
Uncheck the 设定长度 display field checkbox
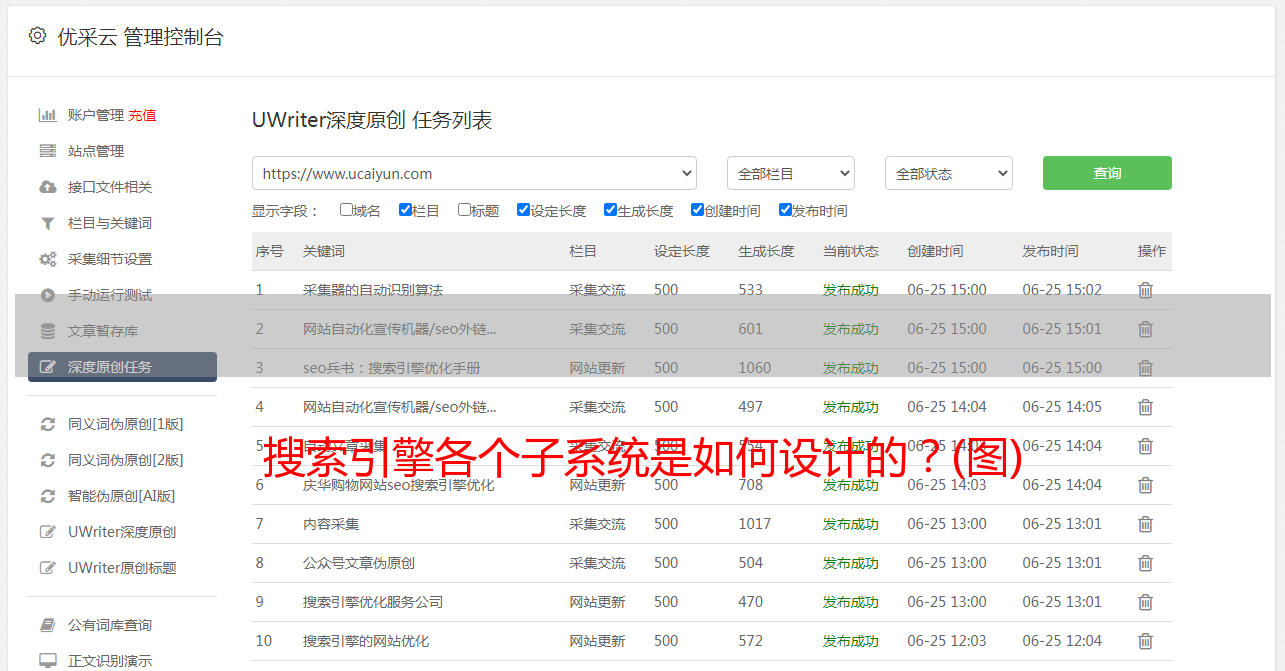523,210
